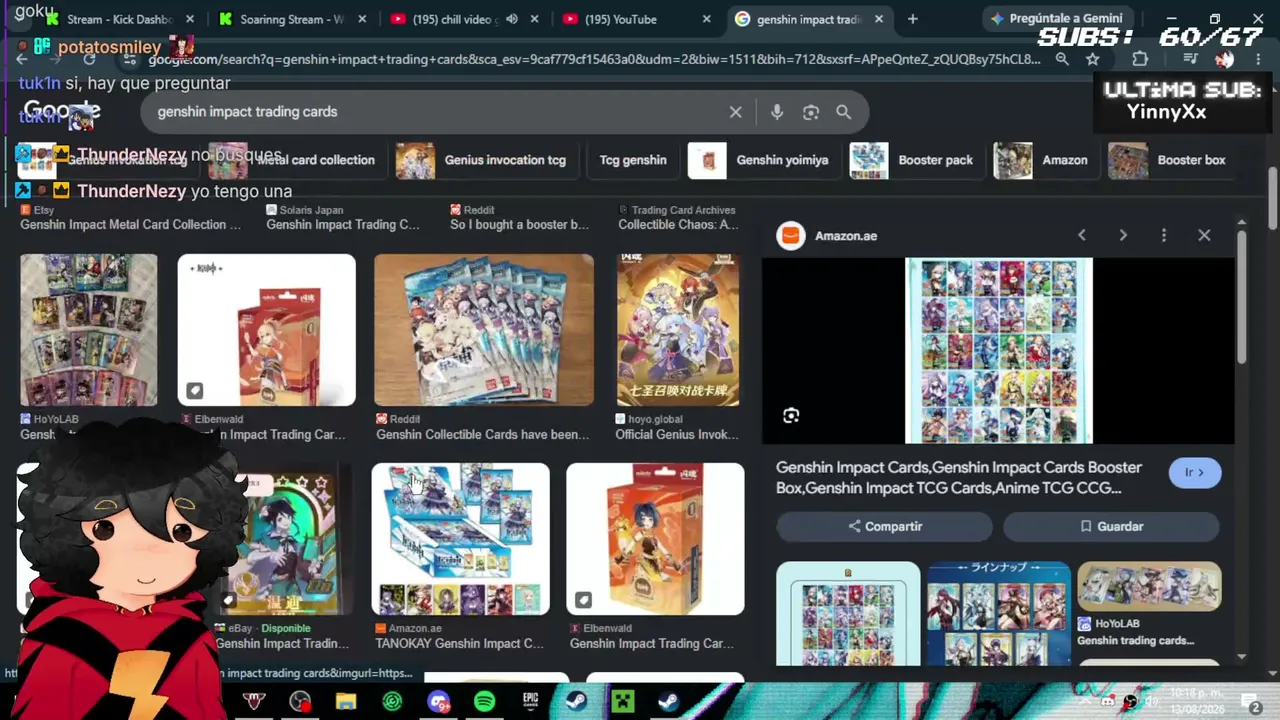
Task: Bookmark this page with the star icon
Action: [x=1093, y=59]
